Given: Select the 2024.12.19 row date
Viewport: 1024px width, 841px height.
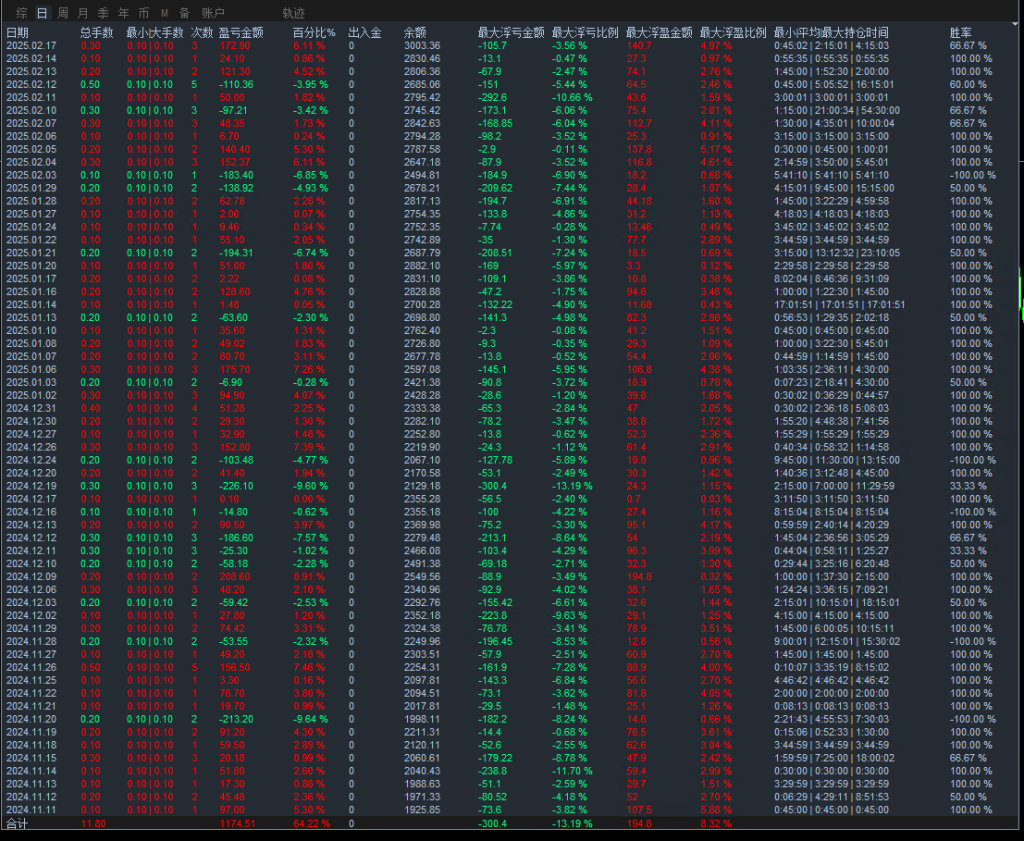Looking at the screenshot, I should coord(31,485).
